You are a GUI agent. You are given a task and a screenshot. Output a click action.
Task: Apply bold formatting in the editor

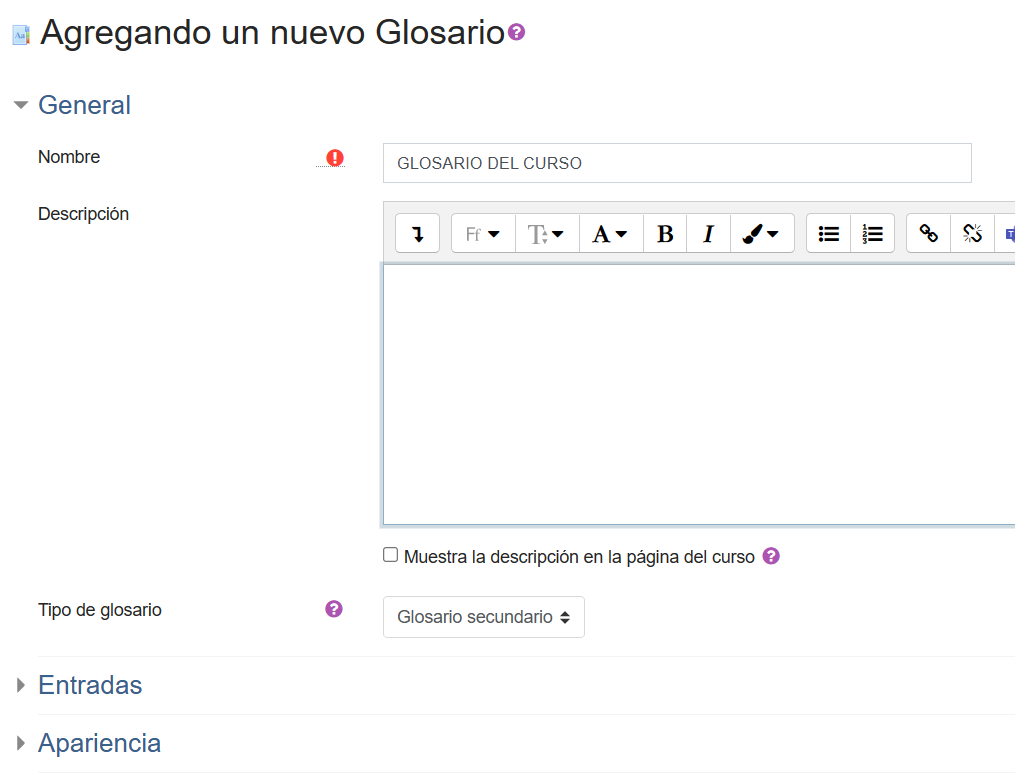tap(664, 233)
